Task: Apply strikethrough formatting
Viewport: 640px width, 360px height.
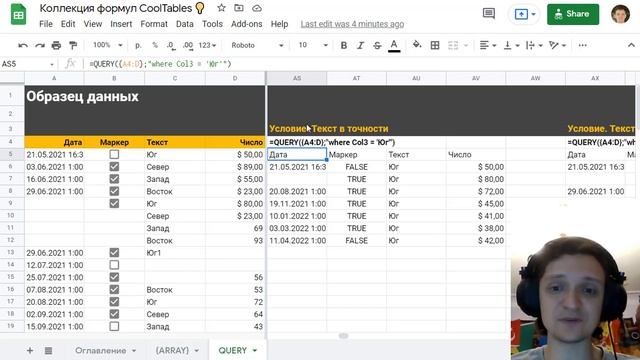Action: (x=377, y=45)
